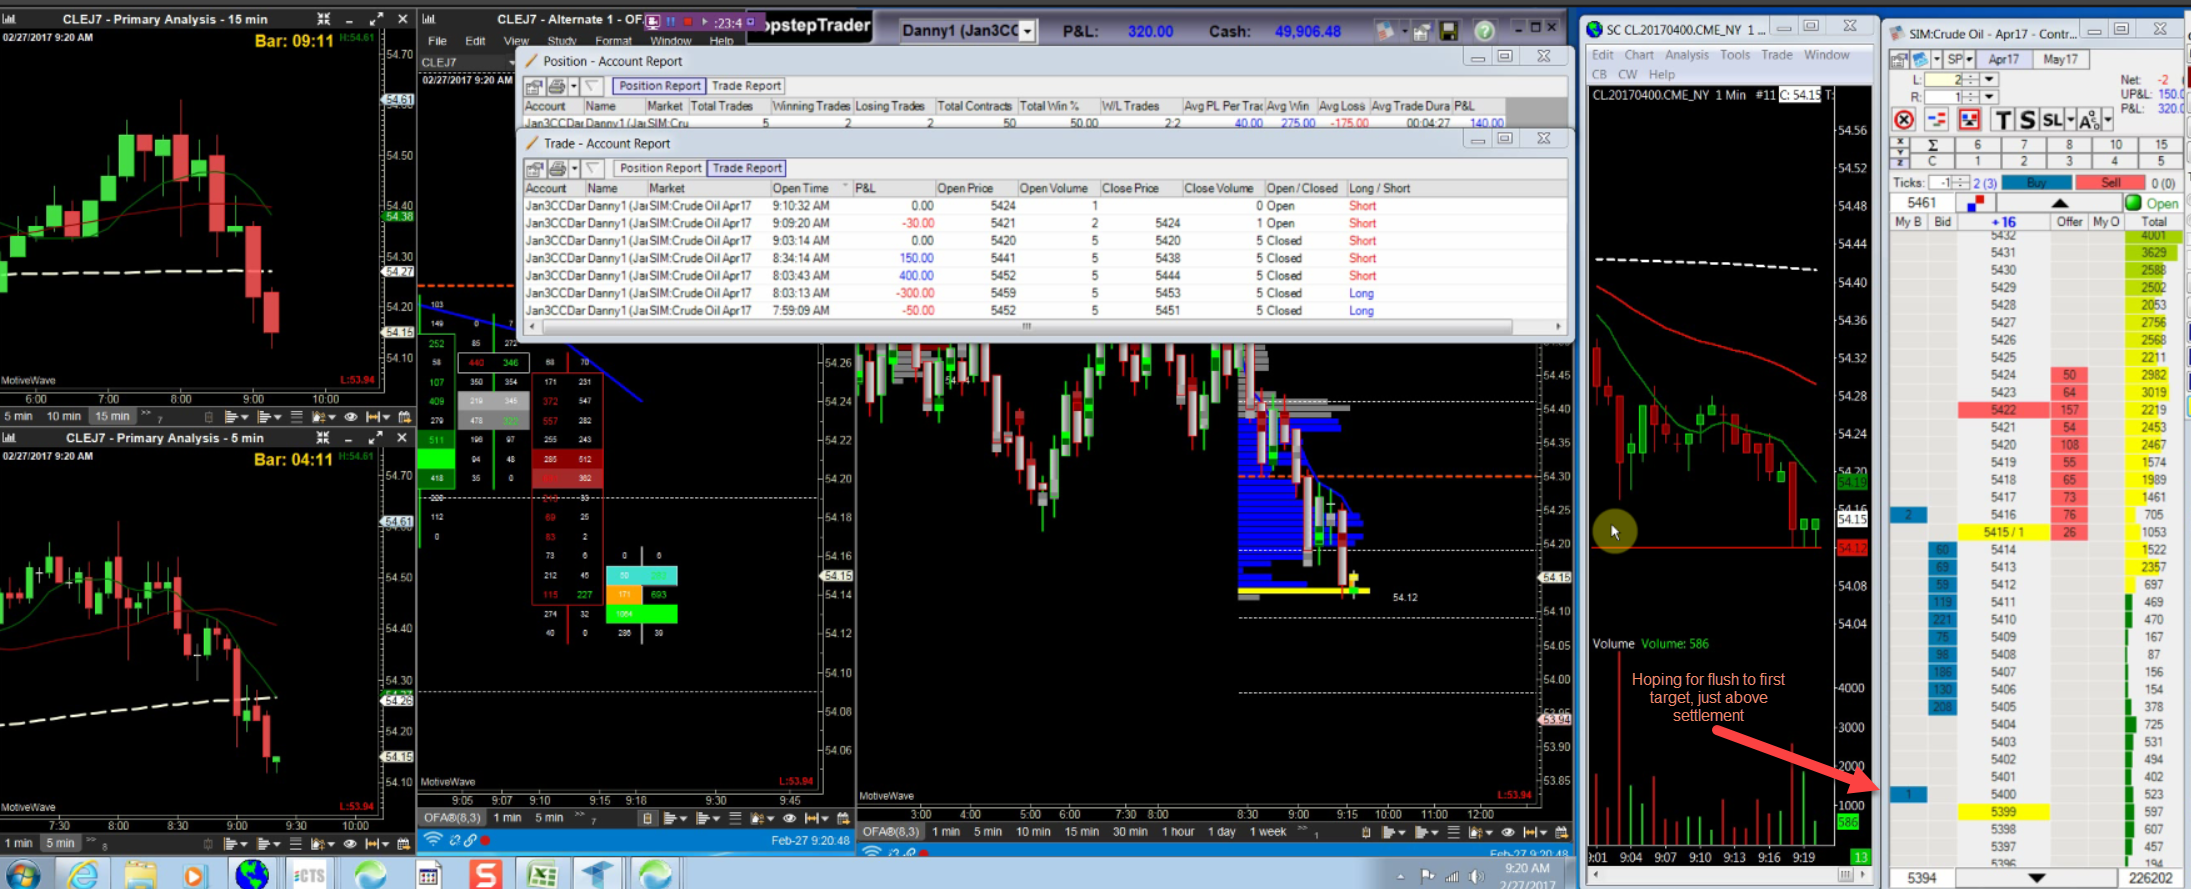The image size is (2191, 889).
Task: Click the calendar icon in the 5 min chart toolbar
Action: point(405,843)
